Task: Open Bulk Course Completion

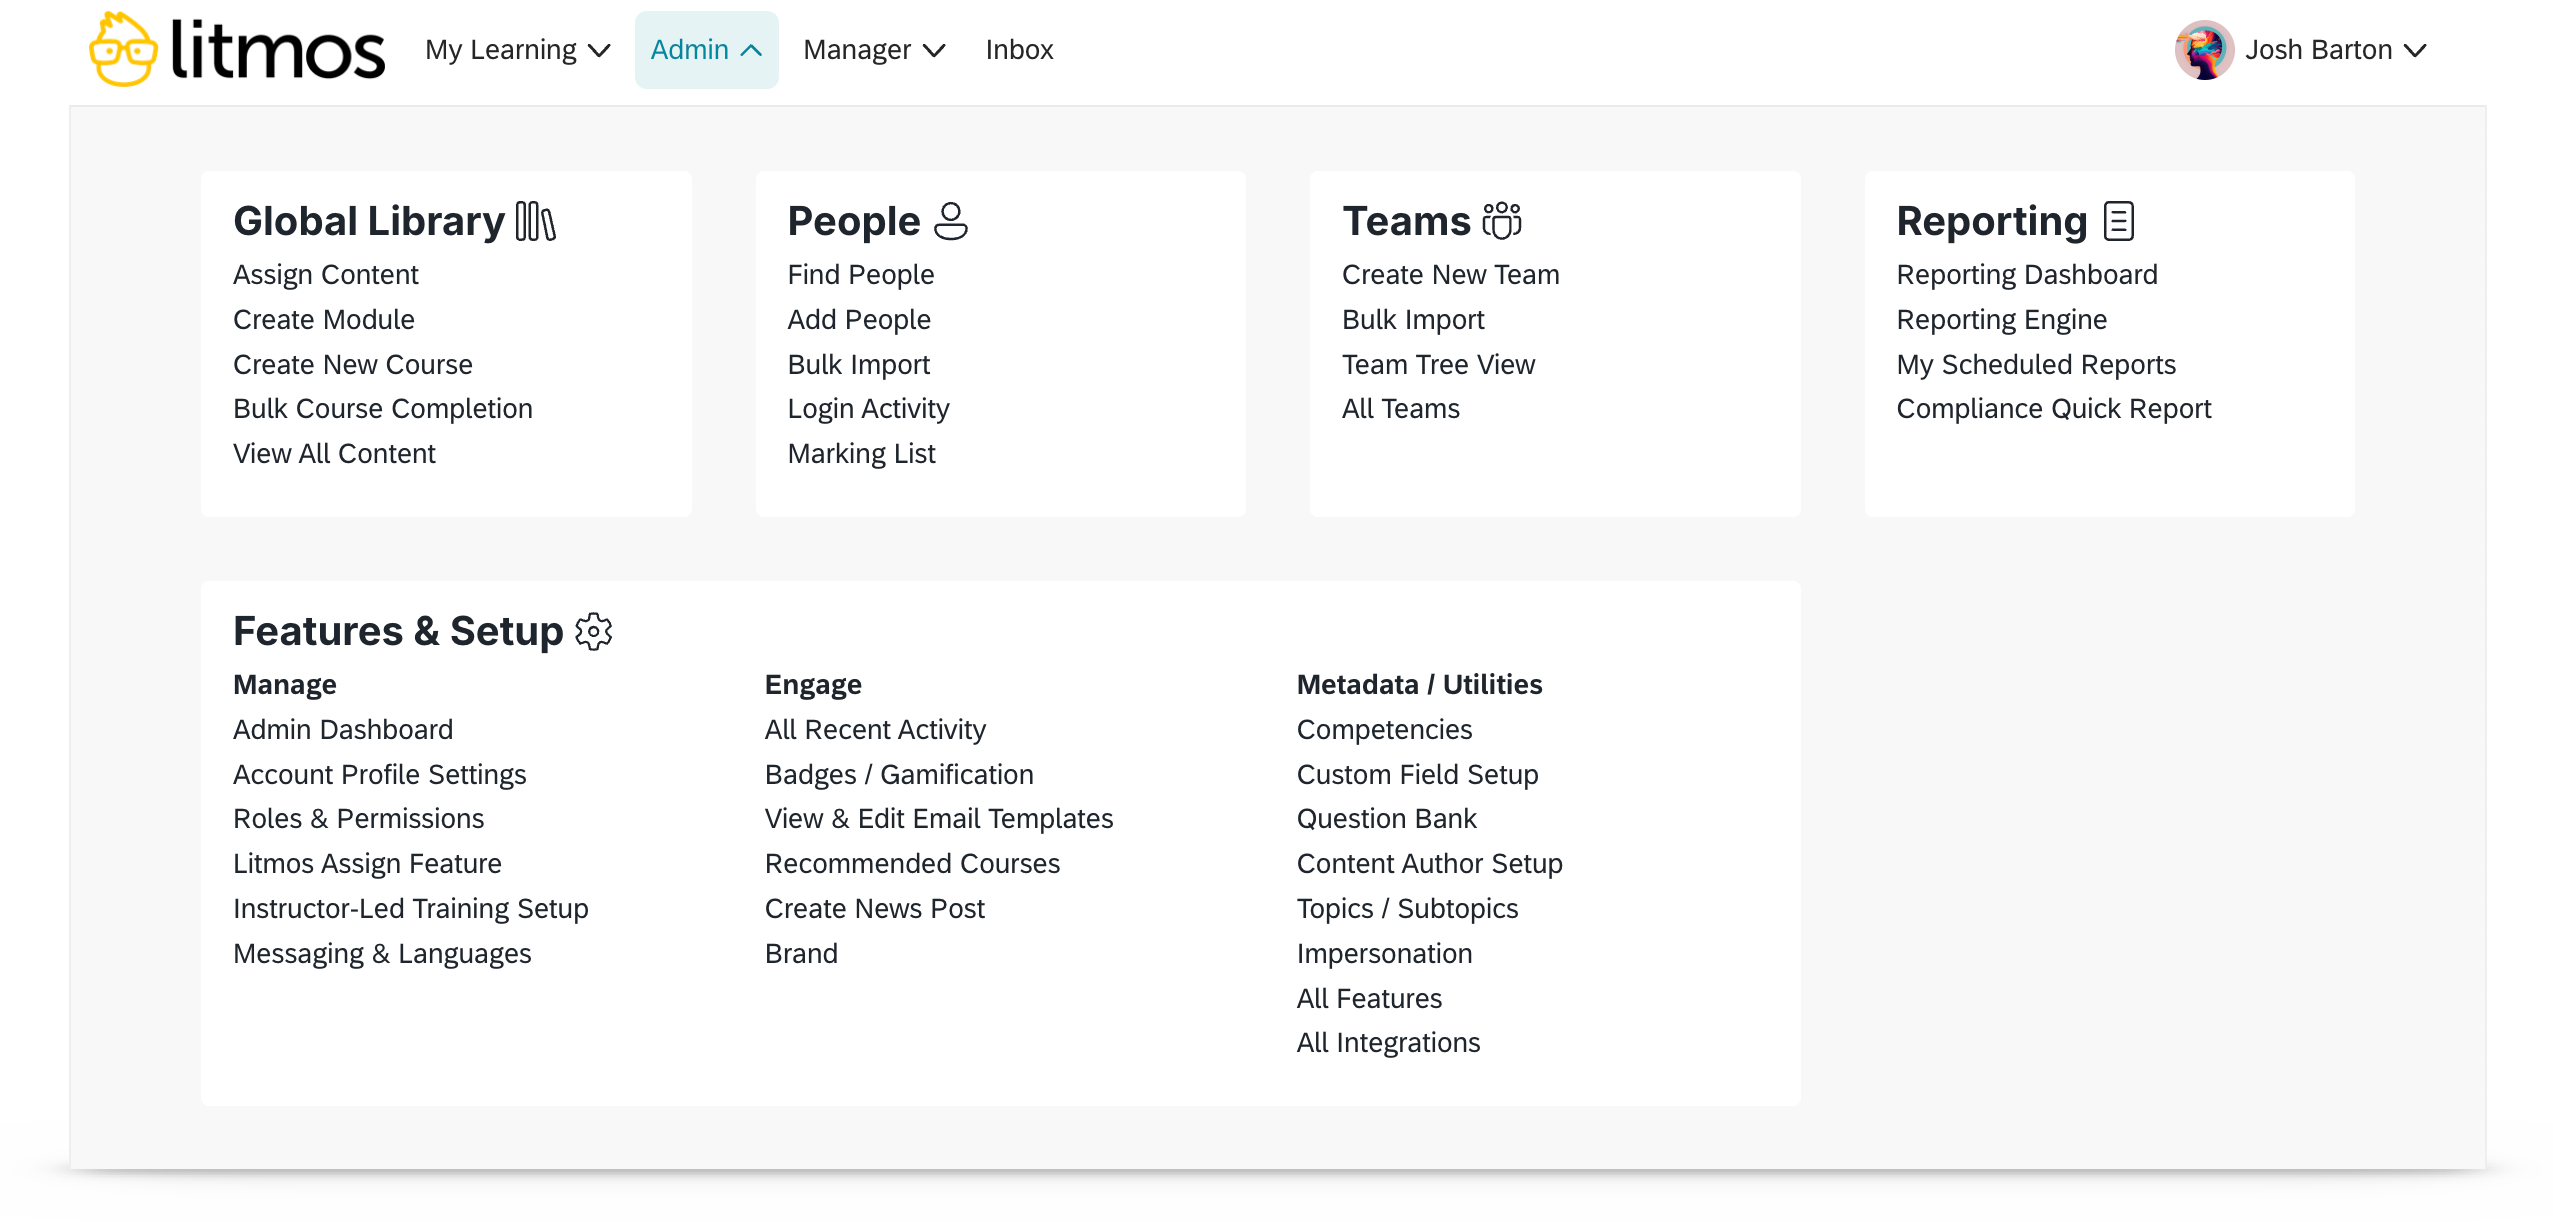Action: click(x=382, y=408)
